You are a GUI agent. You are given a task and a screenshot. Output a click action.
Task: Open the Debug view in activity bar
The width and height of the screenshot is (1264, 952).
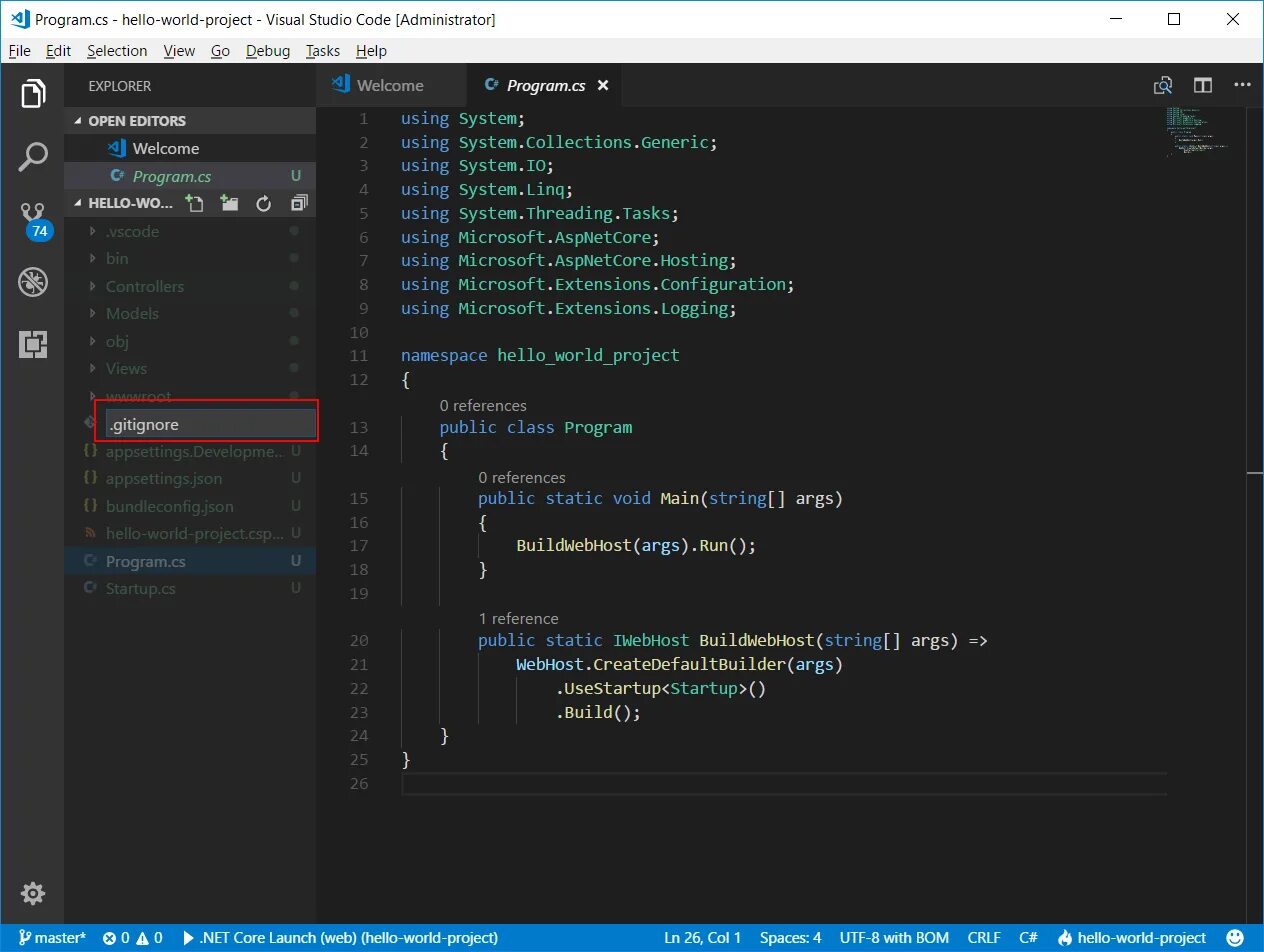[x=33, y=282]
